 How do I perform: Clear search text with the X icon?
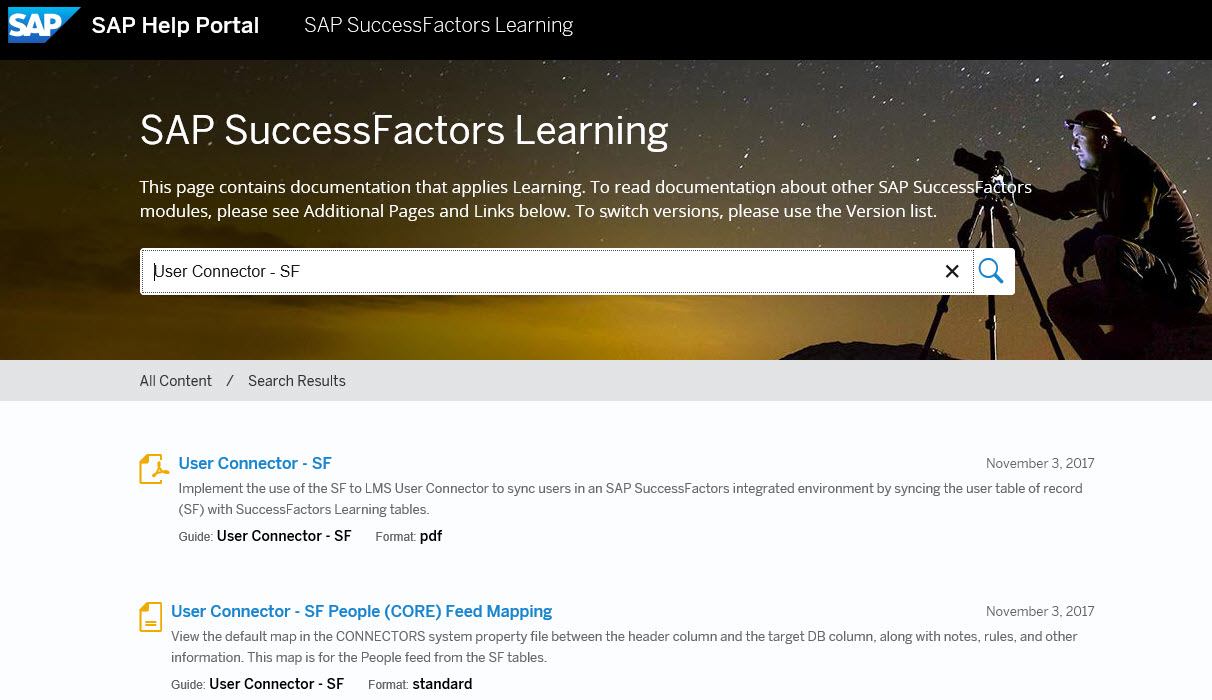pyautogui.click(x=952, y=271)
